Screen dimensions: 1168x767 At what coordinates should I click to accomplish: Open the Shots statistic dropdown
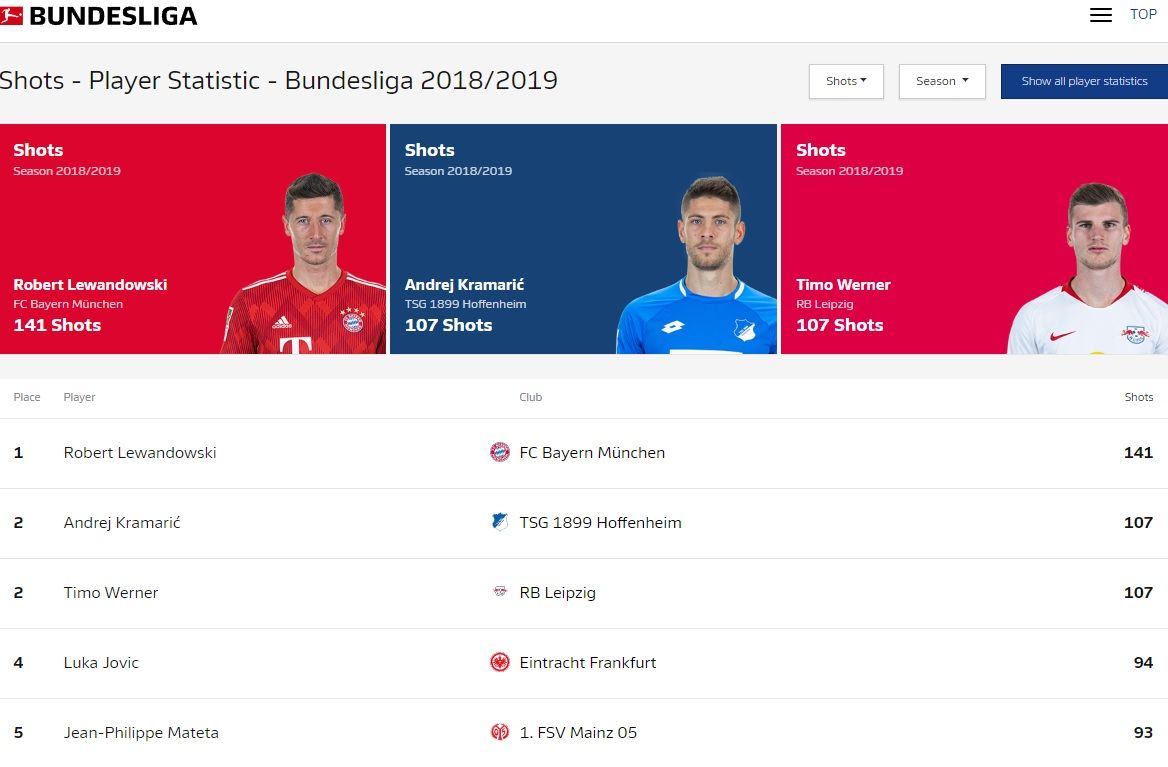[x=845, y=81]
